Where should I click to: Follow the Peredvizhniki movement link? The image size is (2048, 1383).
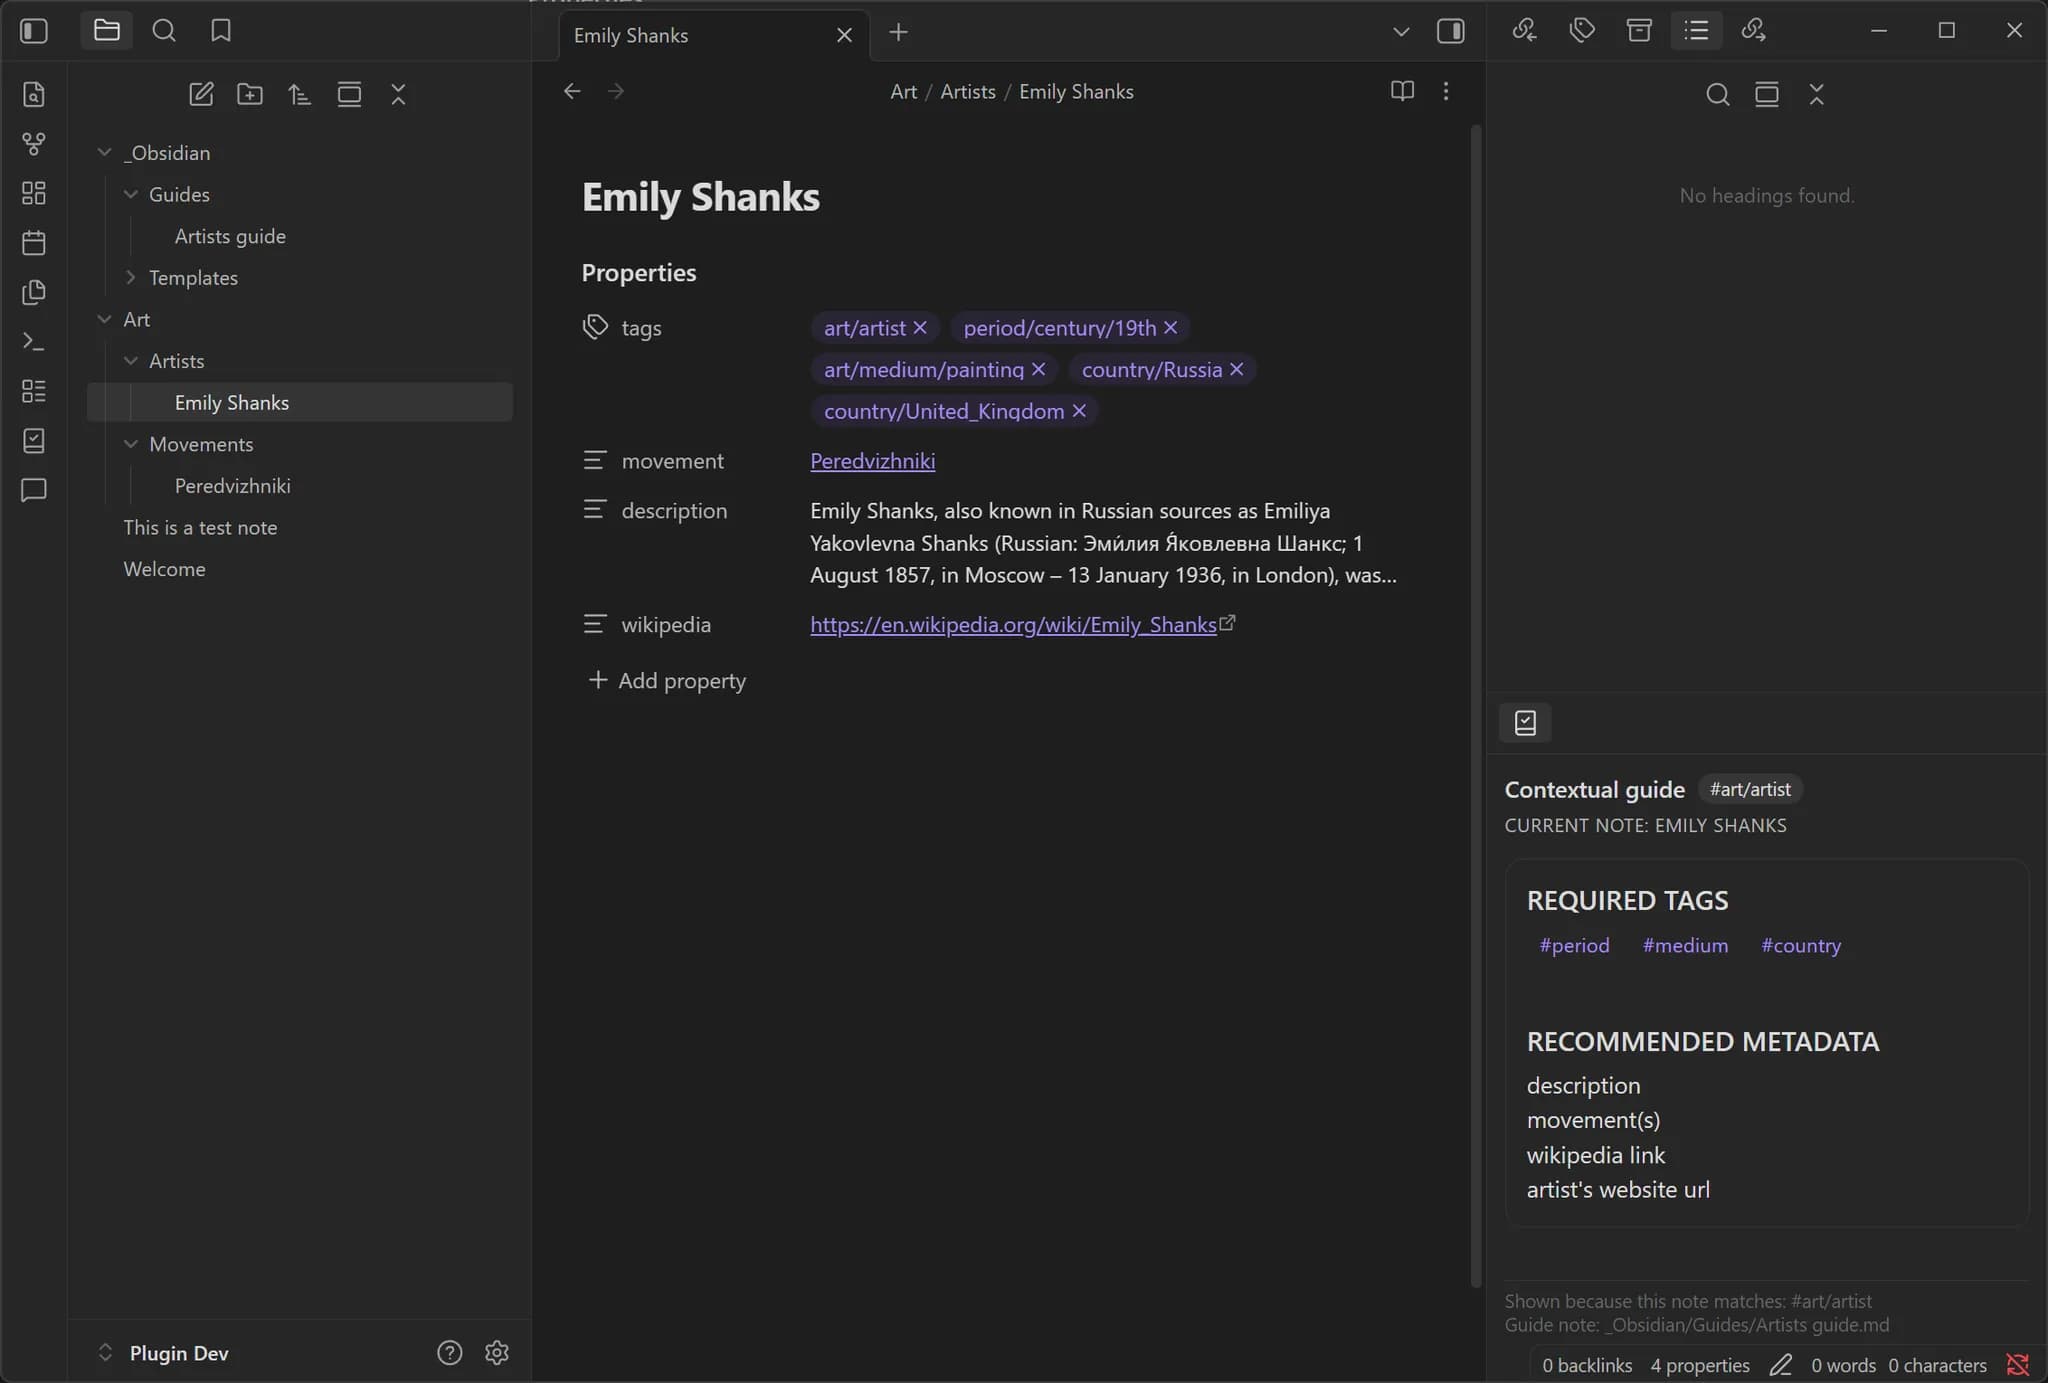click(872, 461)
